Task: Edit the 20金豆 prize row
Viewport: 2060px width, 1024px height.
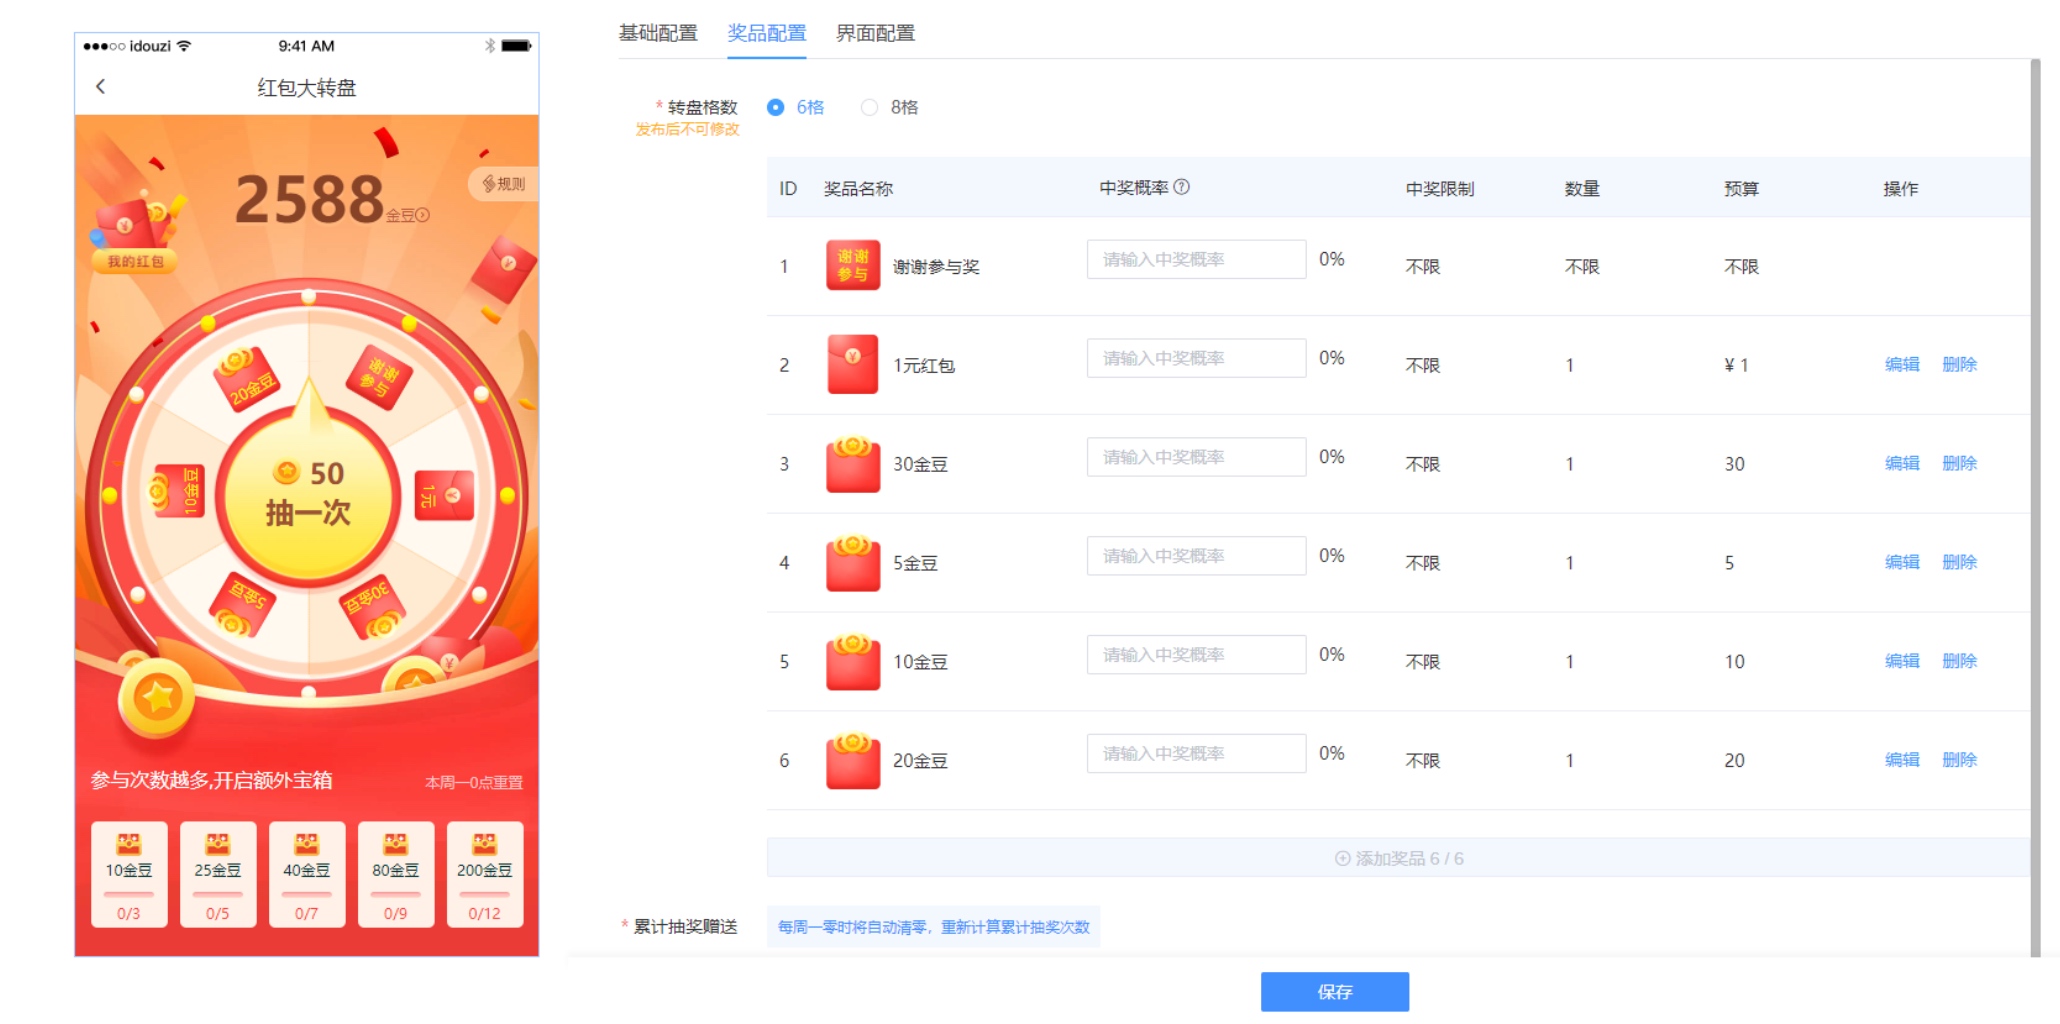Action: click(1902, 760)
